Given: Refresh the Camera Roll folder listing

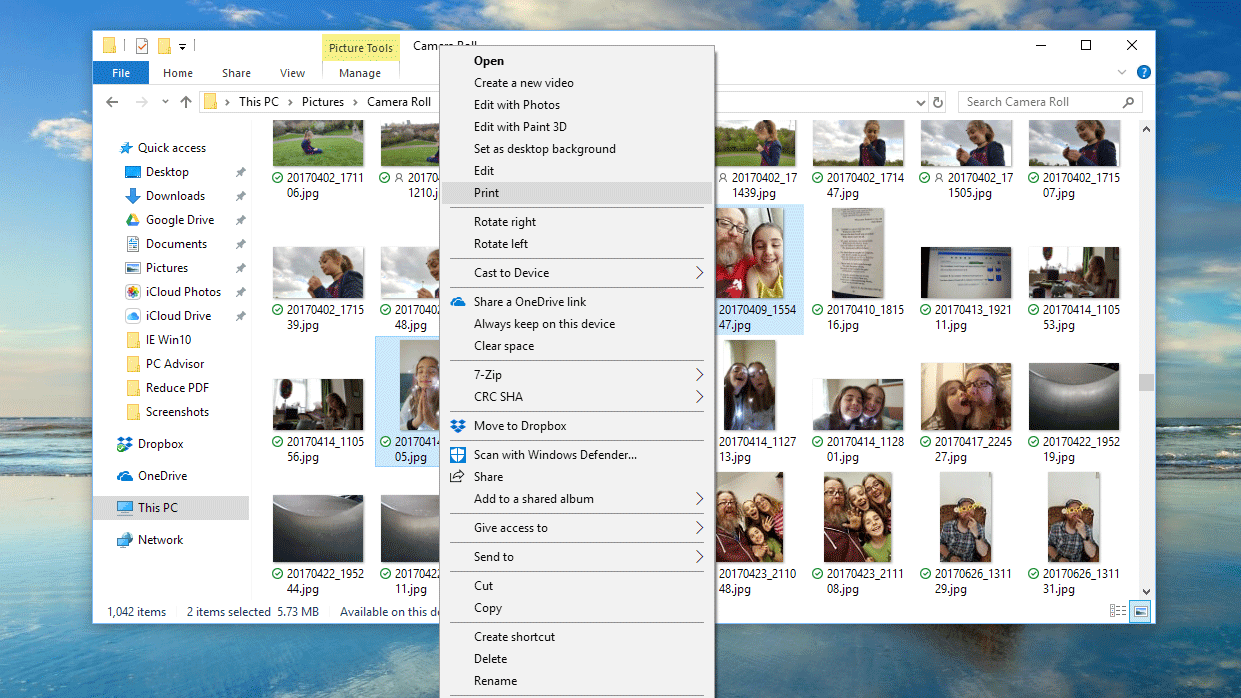Looking at the screenshot, I should pos(937,102).
